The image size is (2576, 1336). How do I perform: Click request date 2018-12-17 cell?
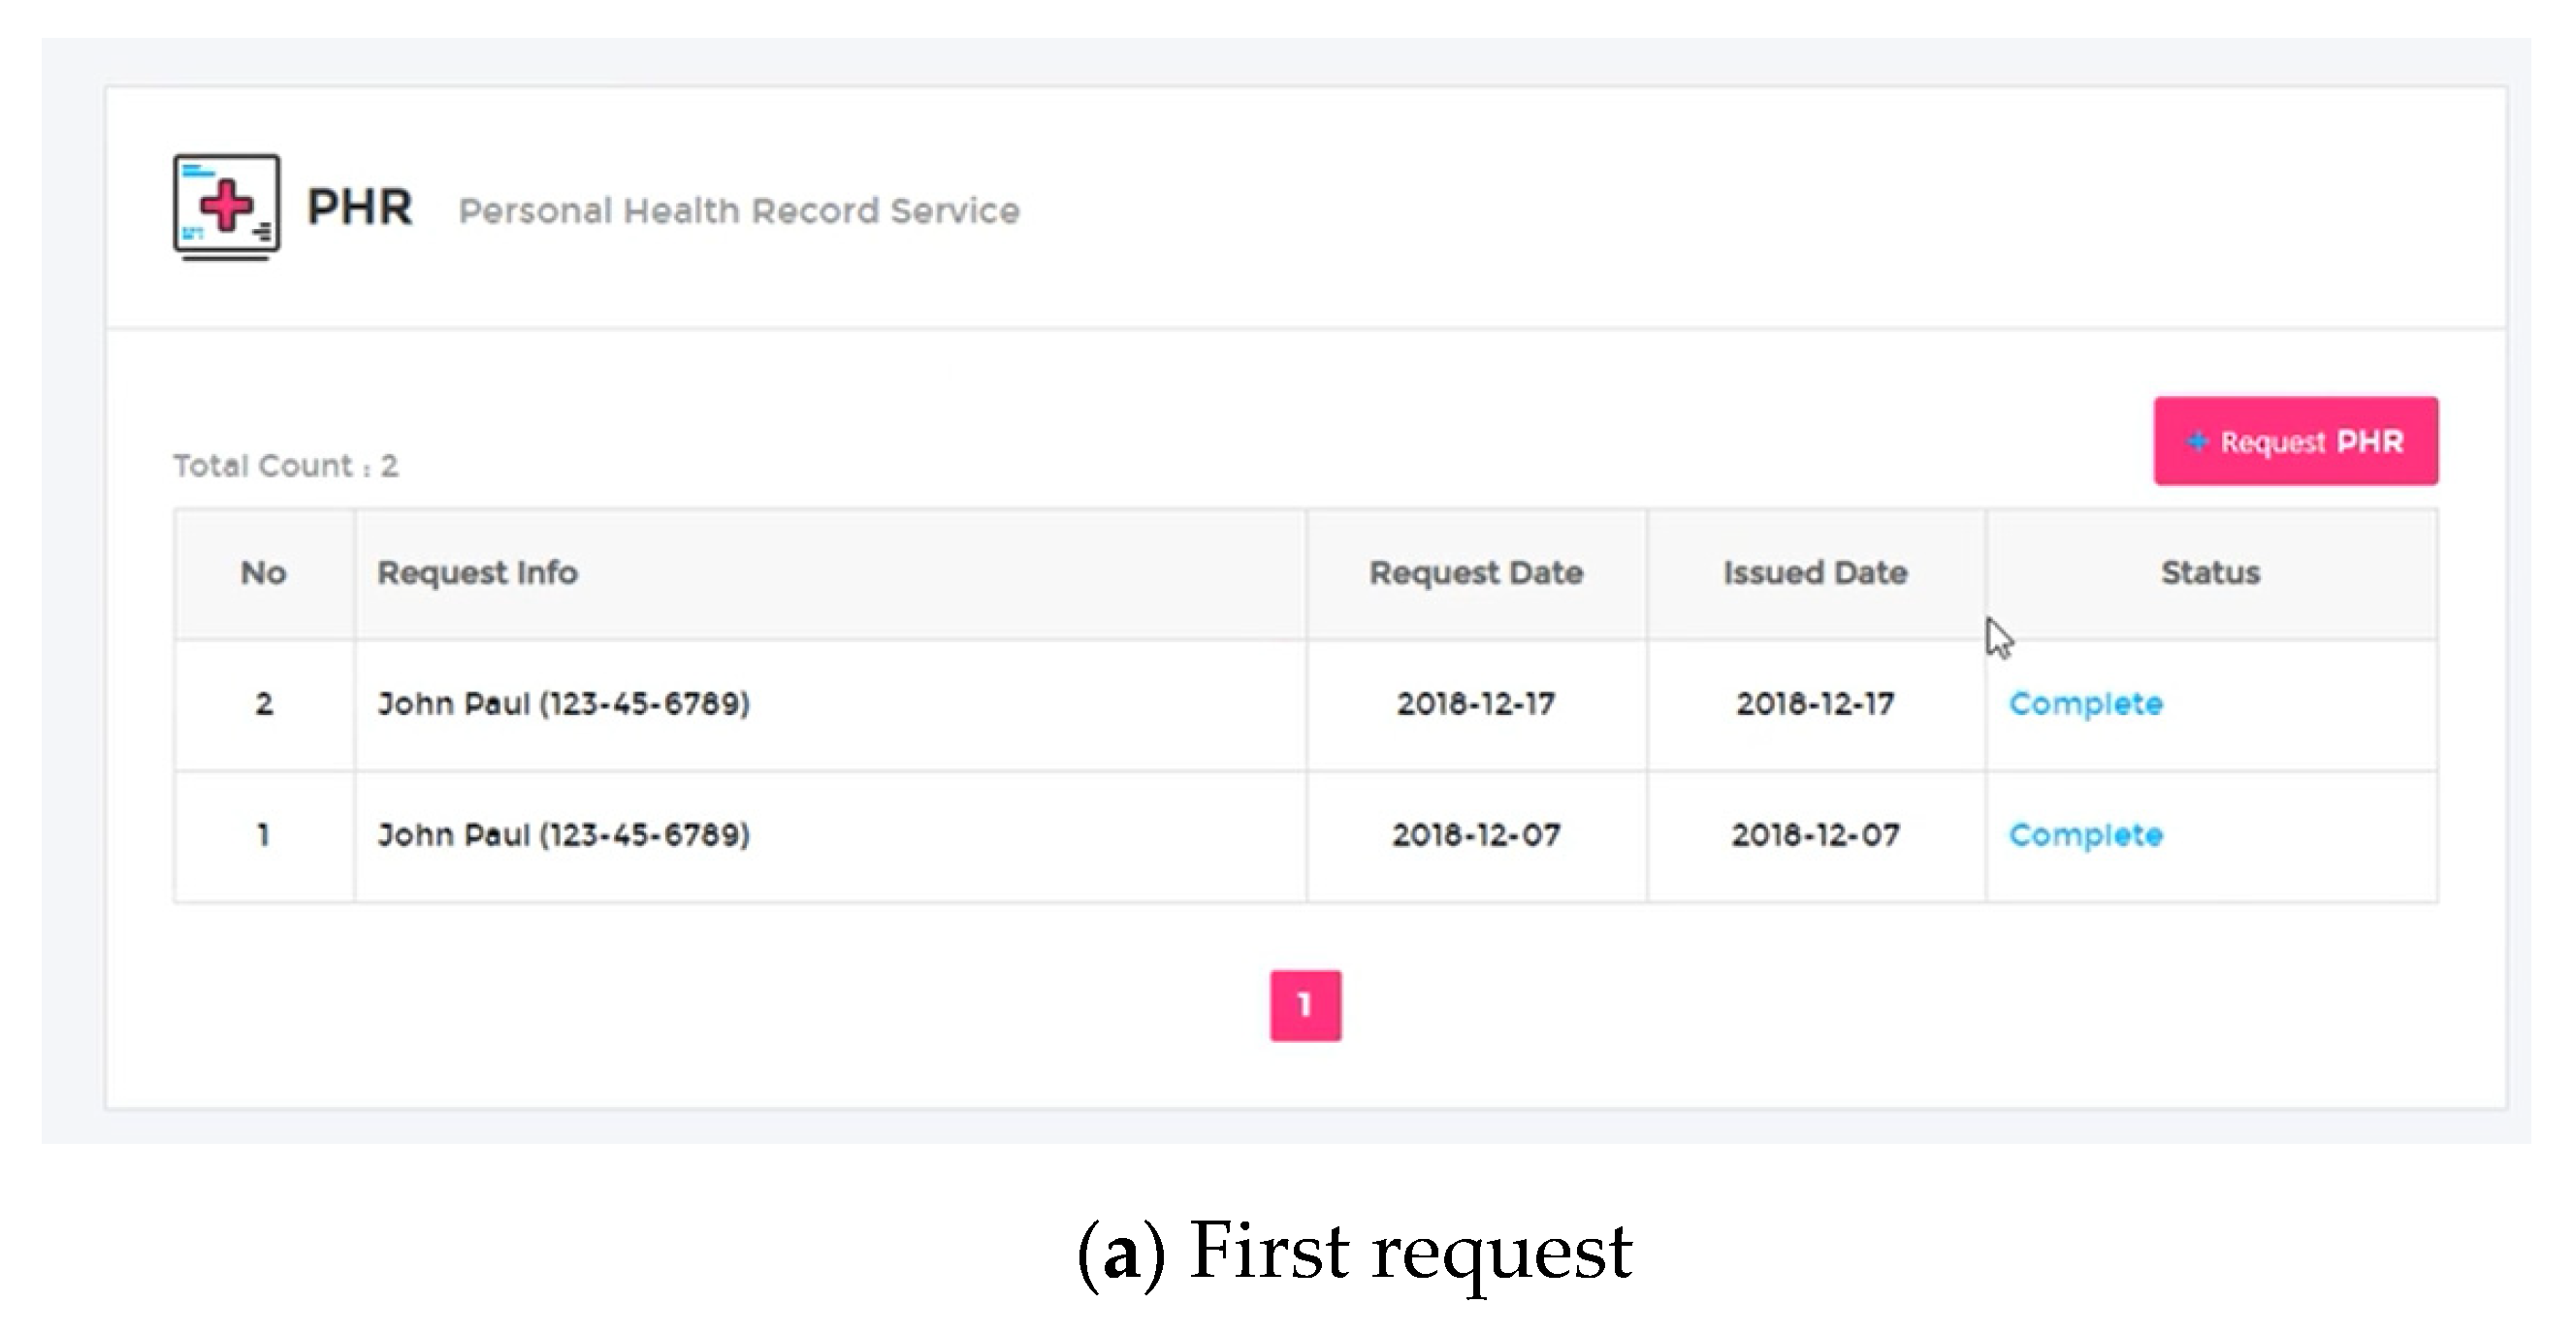point(1476,704)
